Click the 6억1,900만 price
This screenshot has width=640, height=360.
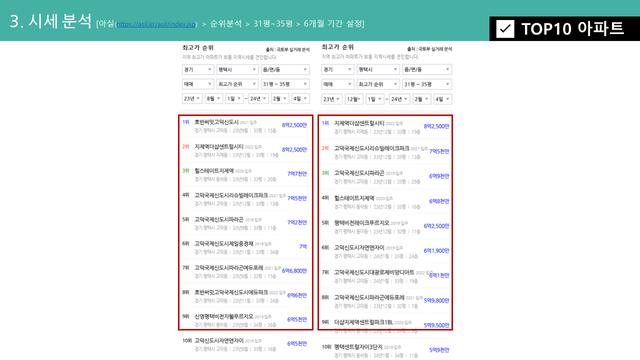436,251
